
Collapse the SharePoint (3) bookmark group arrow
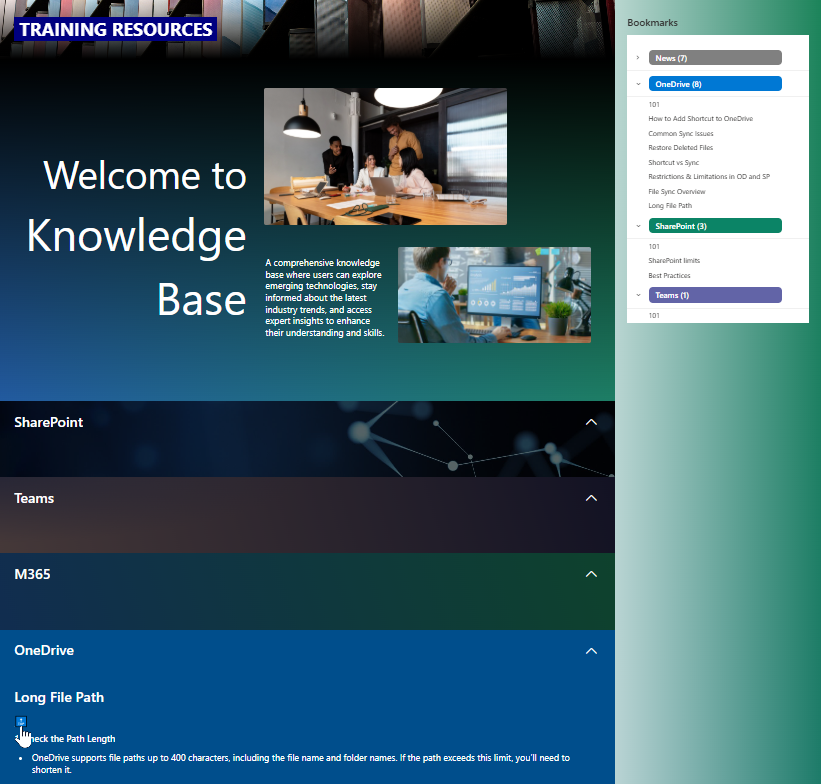point(638,226)
